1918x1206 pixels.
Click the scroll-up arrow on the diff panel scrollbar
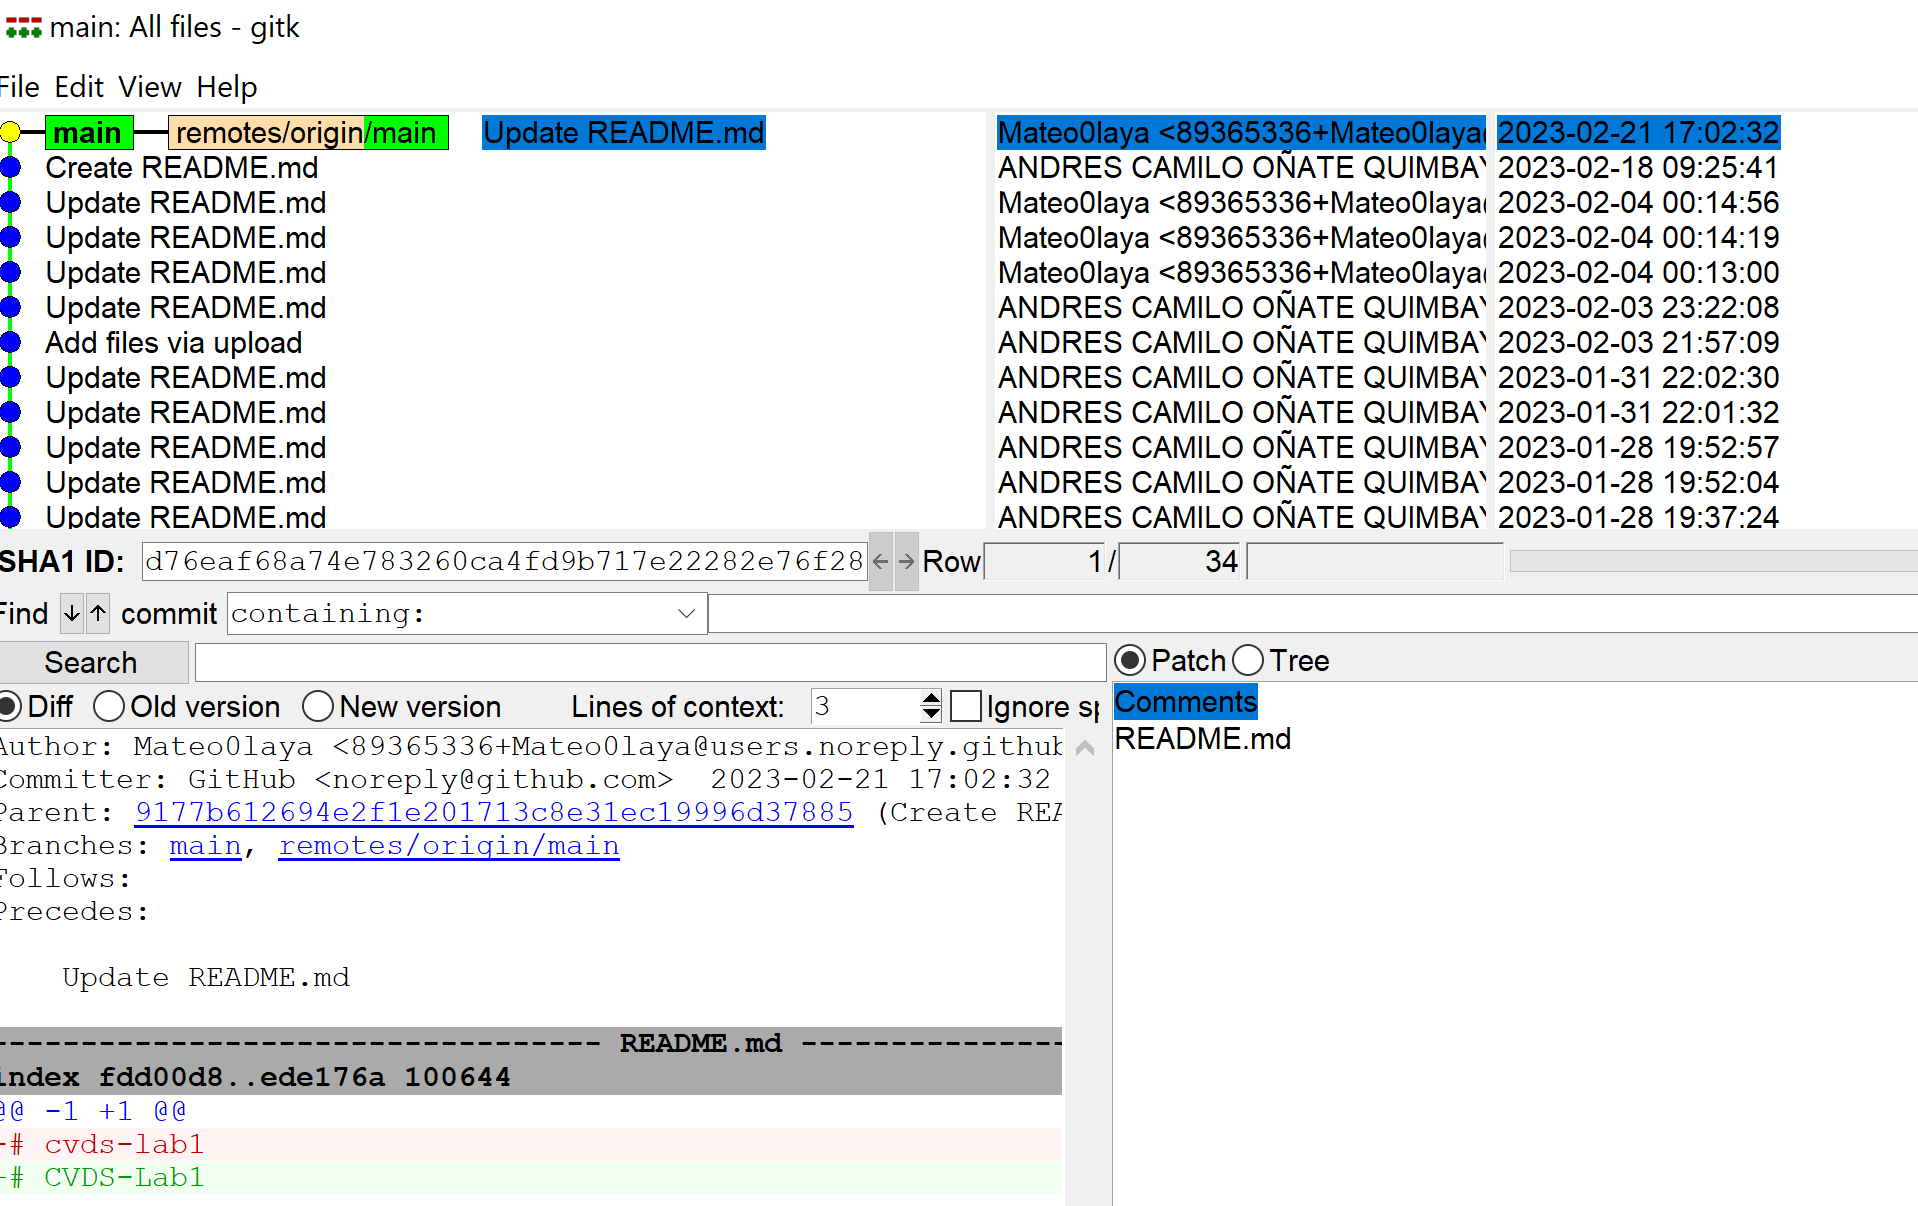click(x=1084, y=747)
